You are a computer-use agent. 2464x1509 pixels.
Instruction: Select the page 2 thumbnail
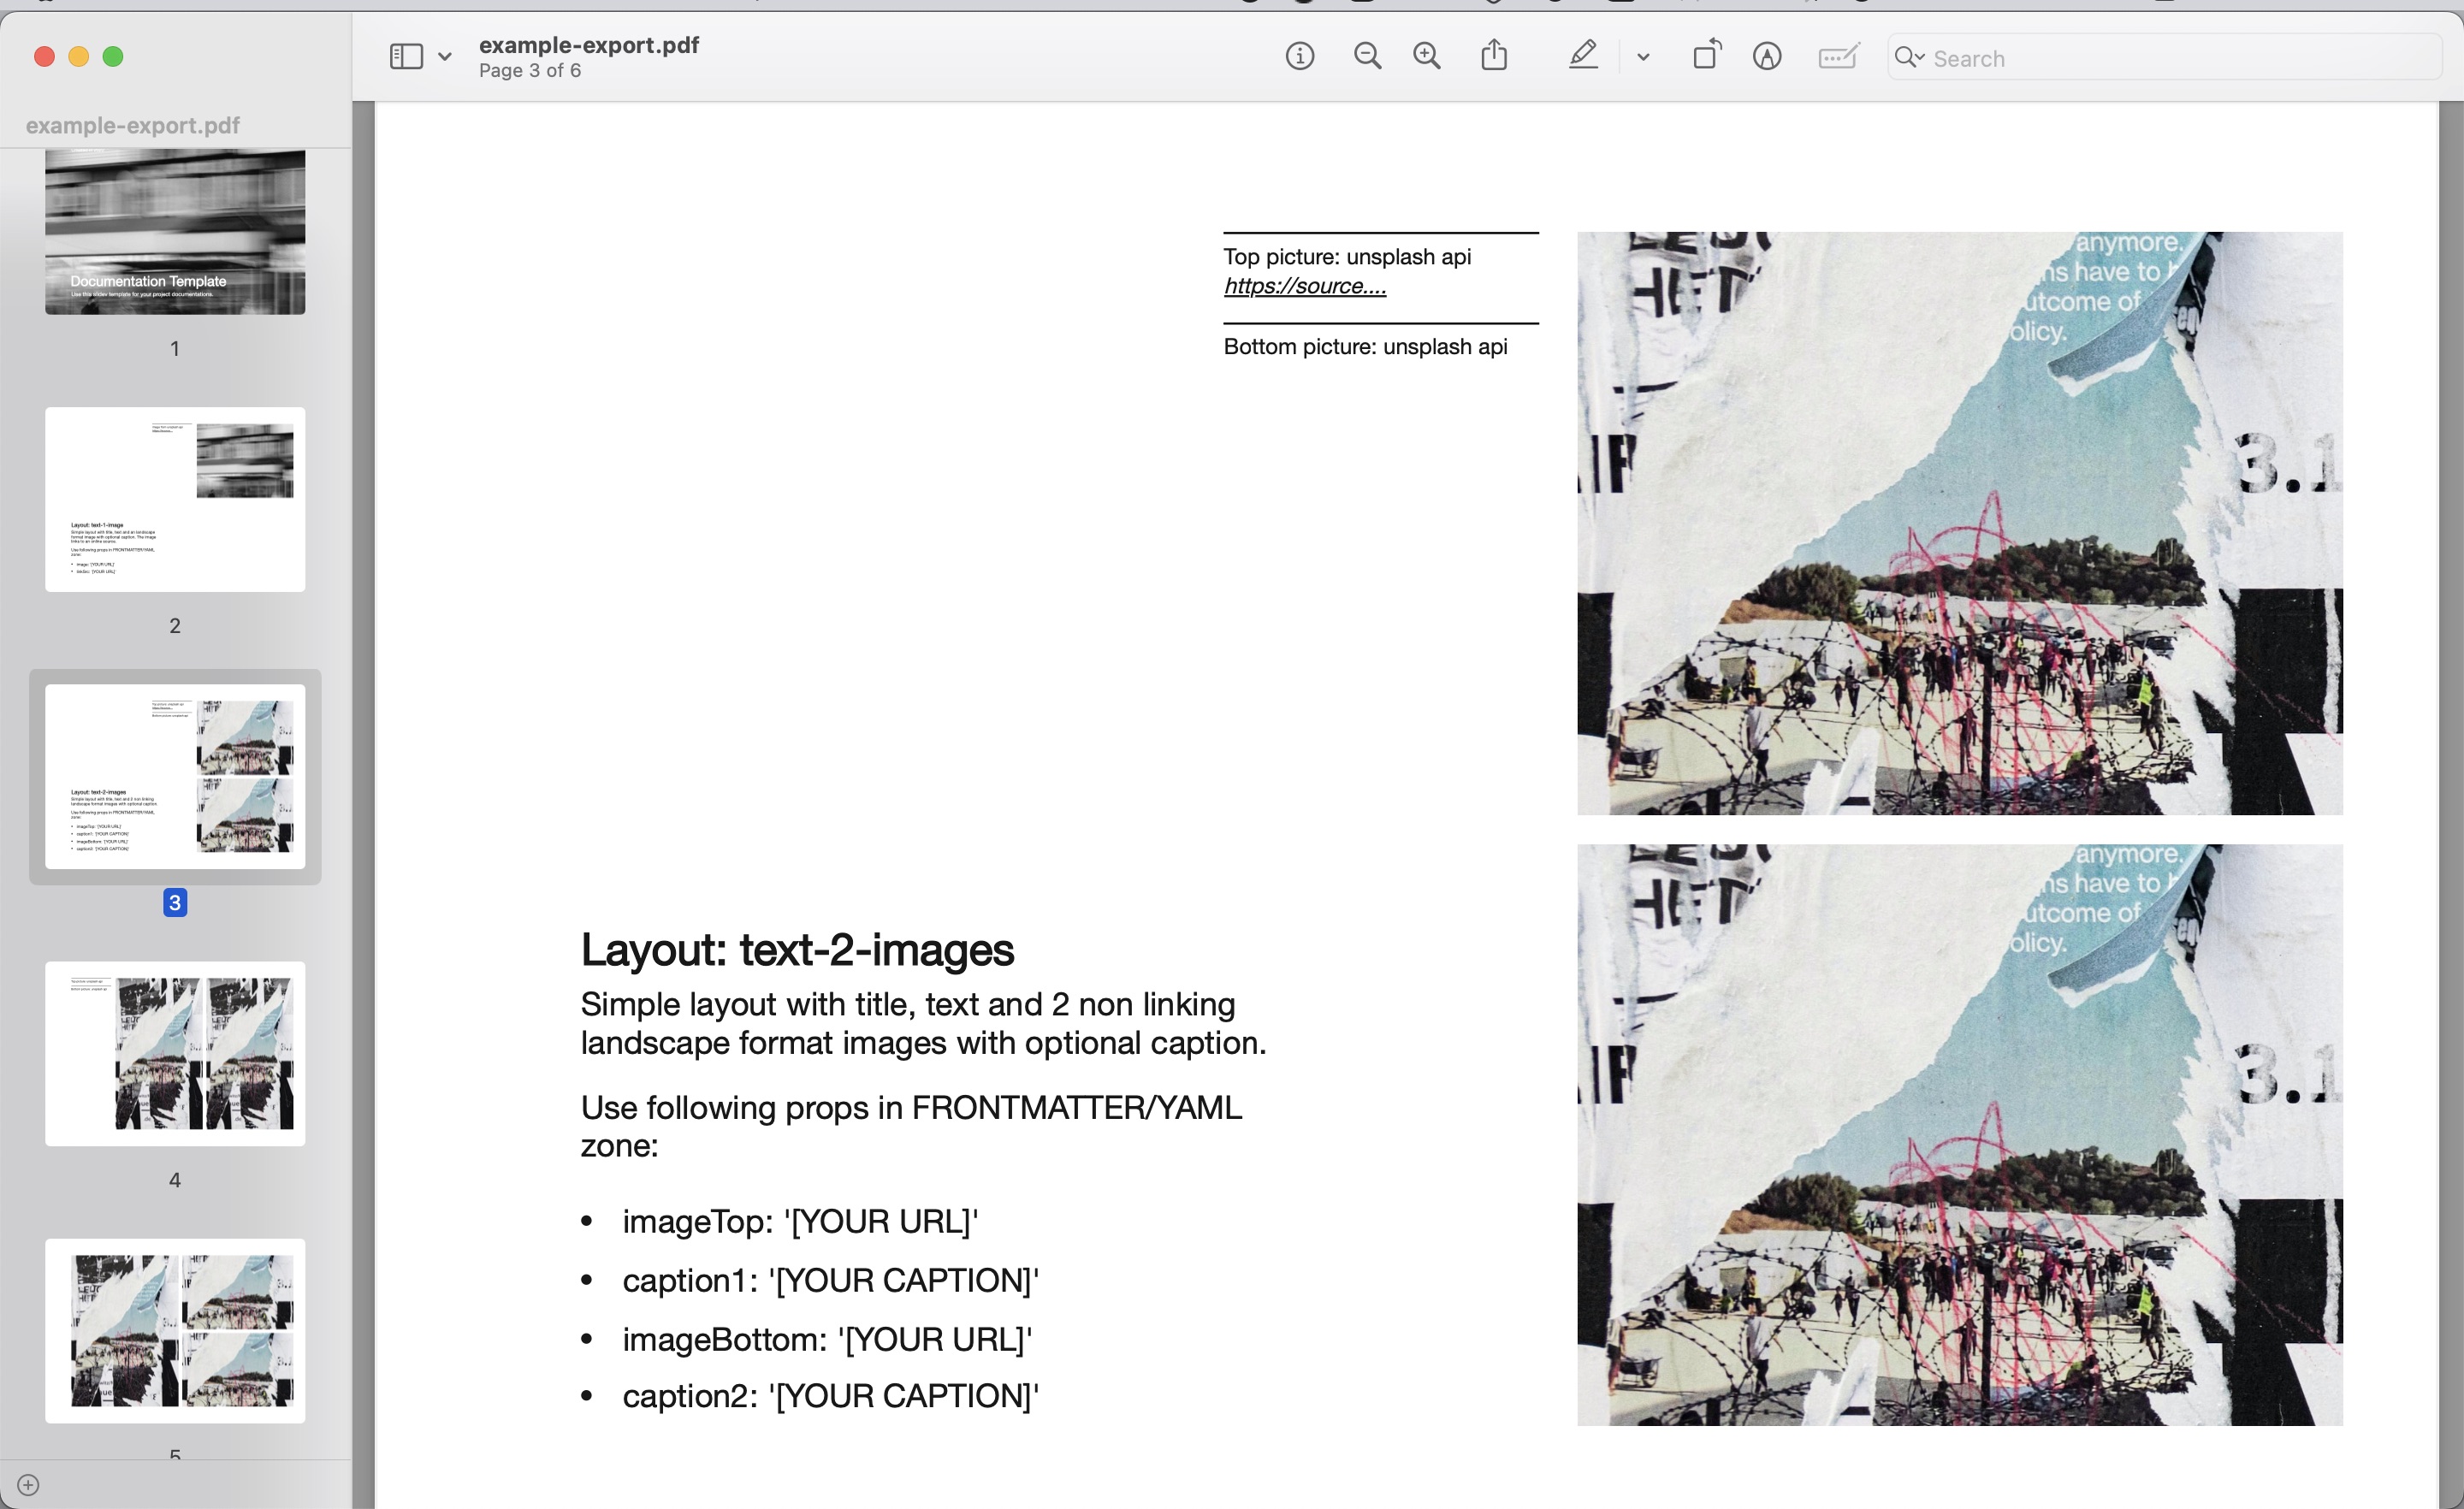[x=175, y=498]
